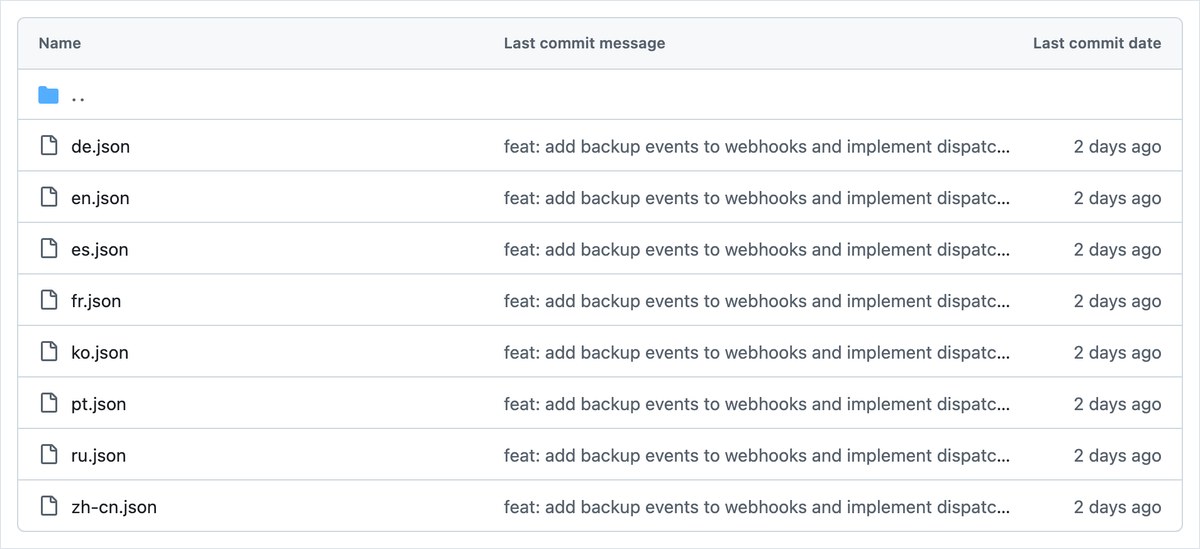Click the file icon next to en.json
Screen dimensions: 1200x549
coord(48,198)
